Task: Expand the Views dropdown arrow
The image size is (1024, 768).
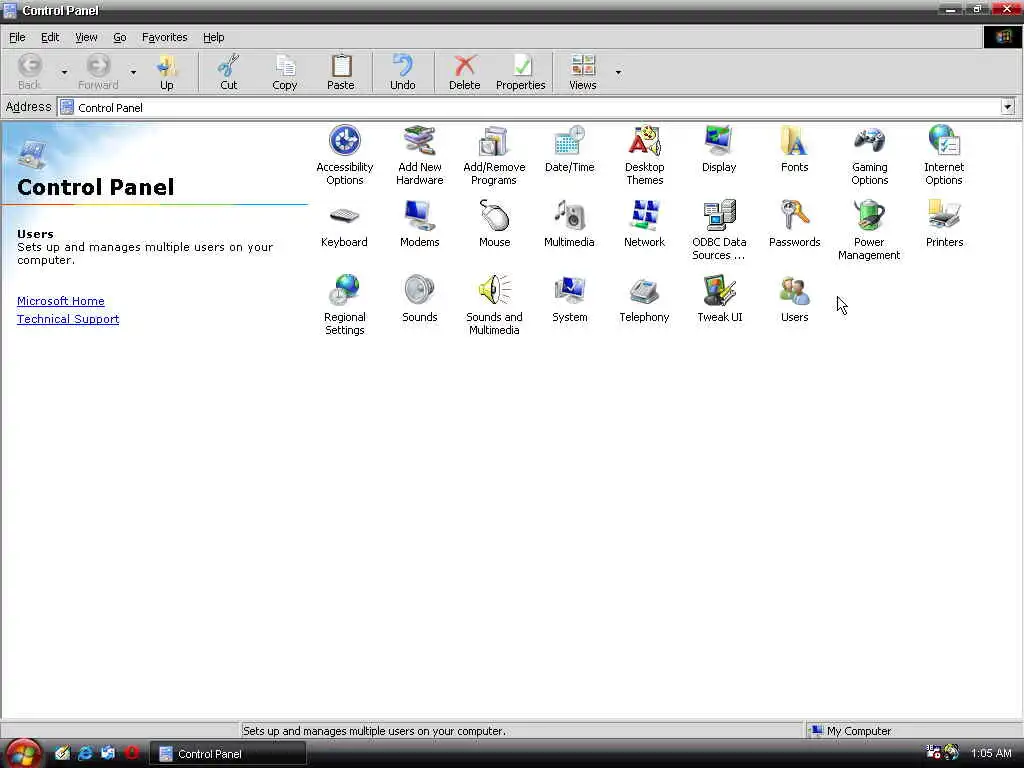Action: 618,72
